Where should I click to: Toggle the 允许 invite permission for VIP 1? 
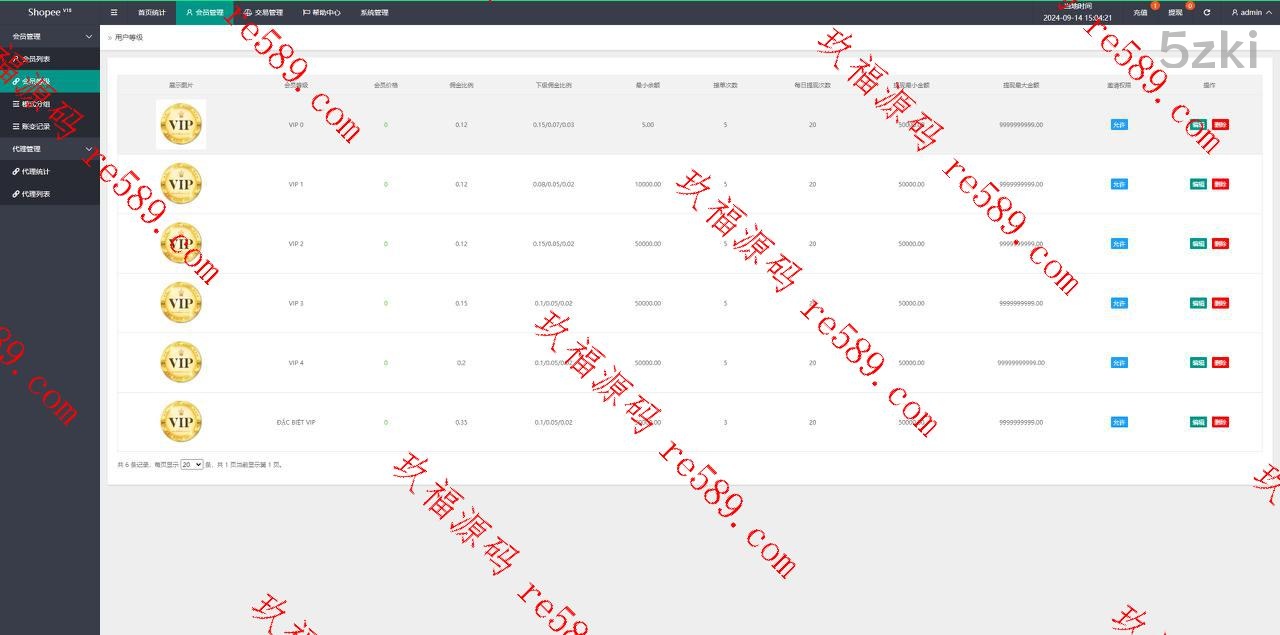point(1119,184)
